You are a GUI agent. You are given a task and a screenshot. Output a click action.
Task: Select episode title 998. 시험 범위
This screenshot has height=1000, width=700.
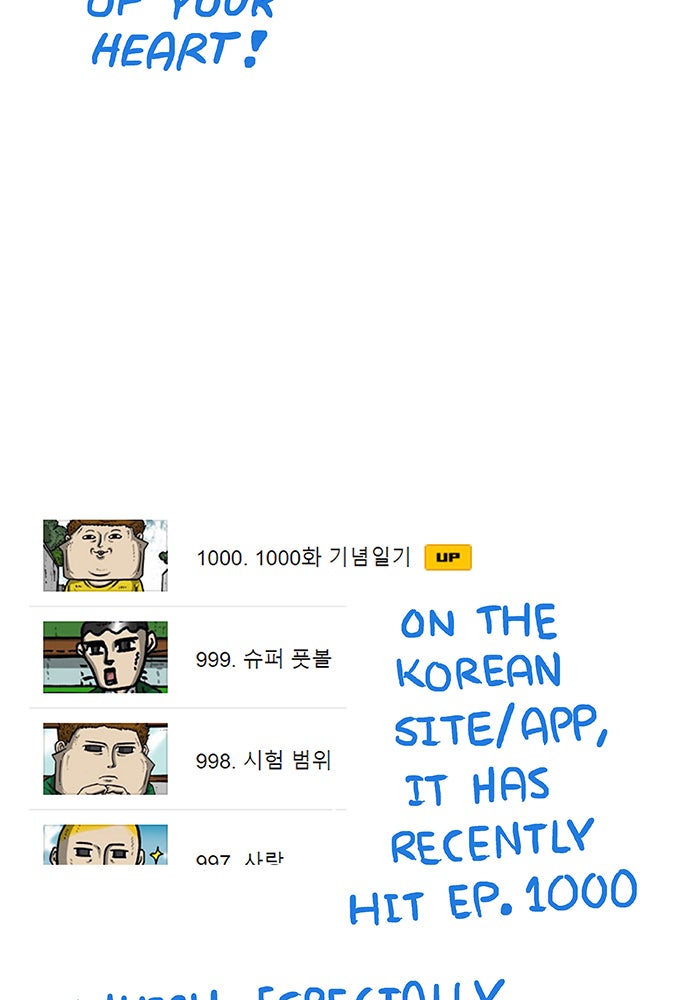tap(263, 760)
